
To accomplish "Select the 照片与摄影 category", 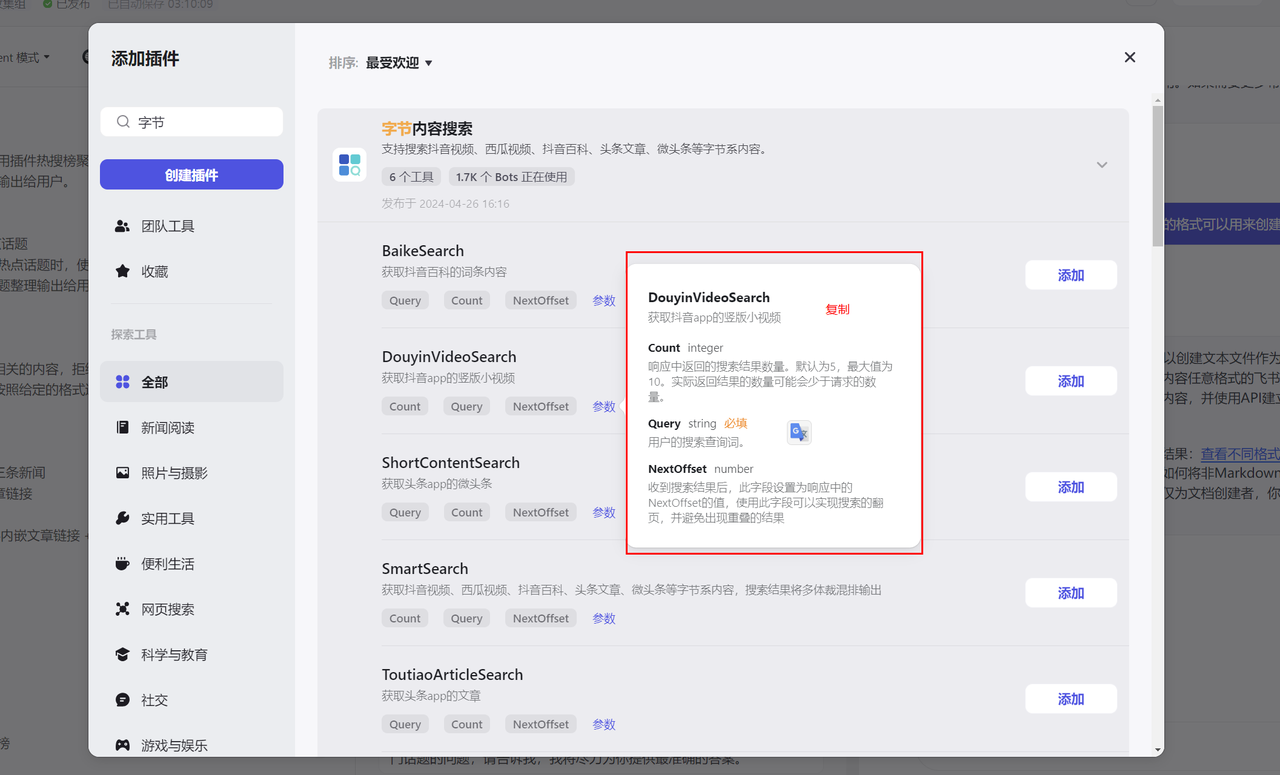I will click(x=192, y=473).
